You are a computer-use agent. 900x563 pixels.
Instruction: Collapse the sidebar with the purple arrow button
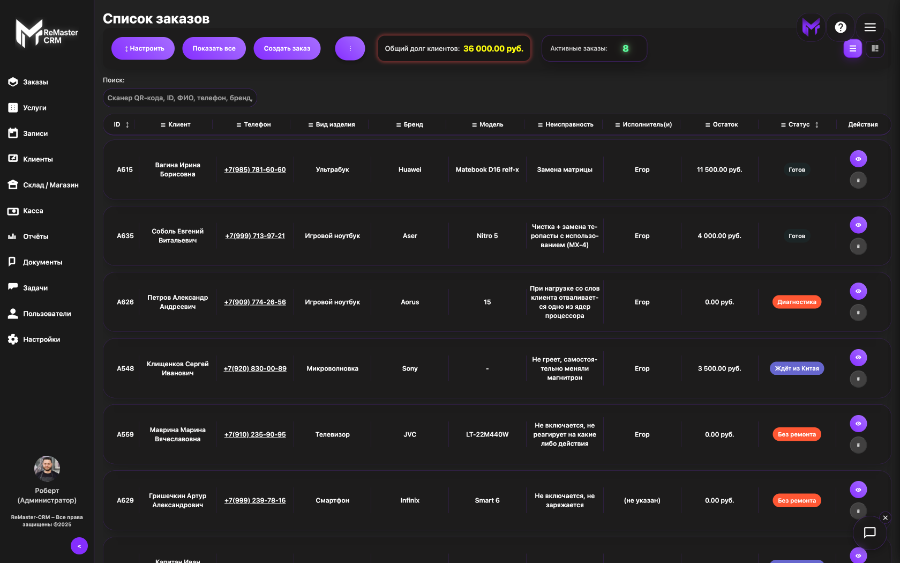pyautogui.click(x=79, y=545)
